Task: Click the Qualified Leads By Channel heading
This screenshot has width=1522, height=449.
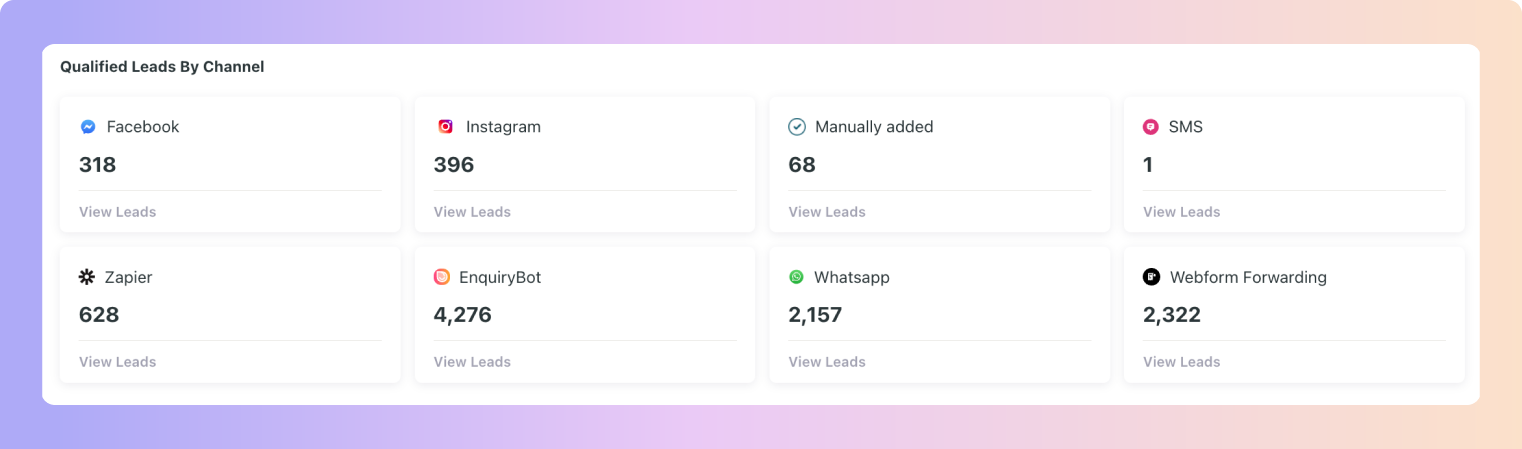Action: (162, 67)
